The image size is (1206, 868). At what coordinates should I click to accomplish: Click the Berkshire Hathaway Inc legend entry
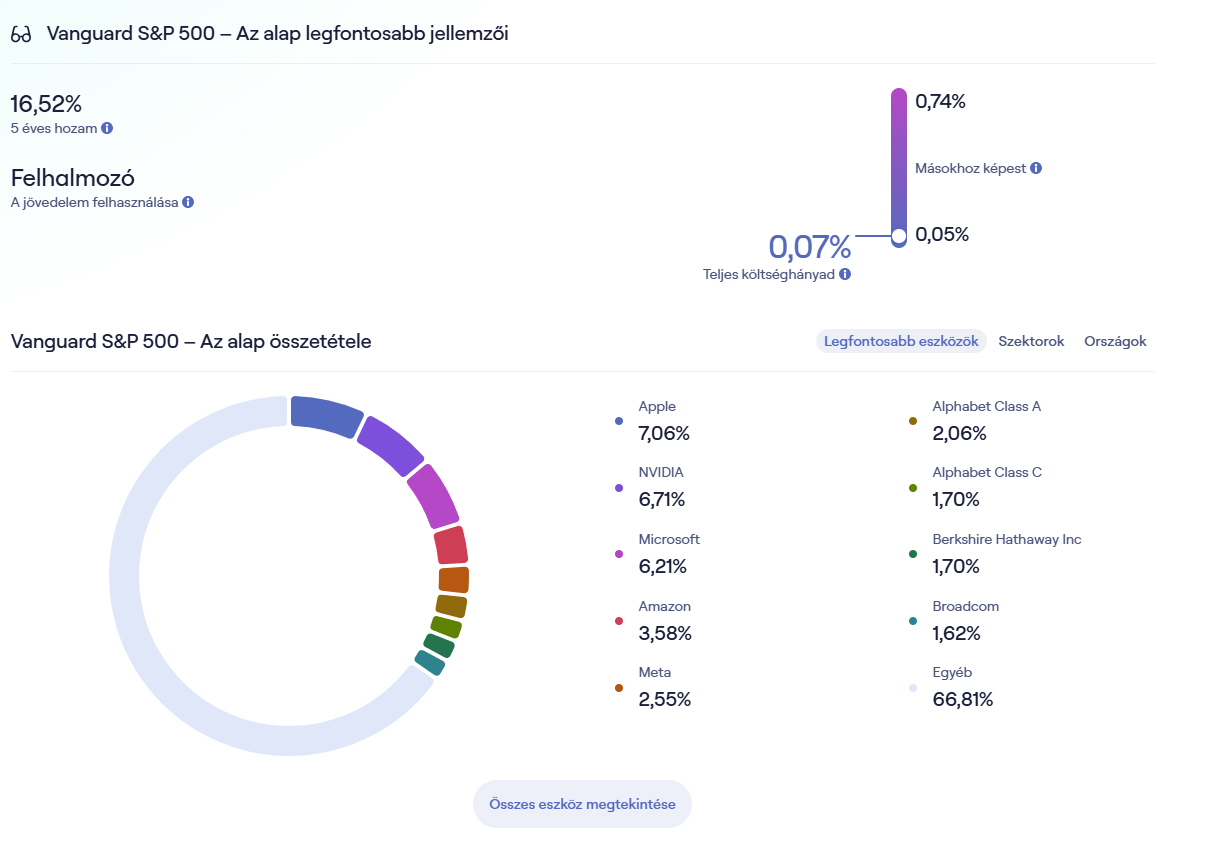click(x=1006, y=553)
